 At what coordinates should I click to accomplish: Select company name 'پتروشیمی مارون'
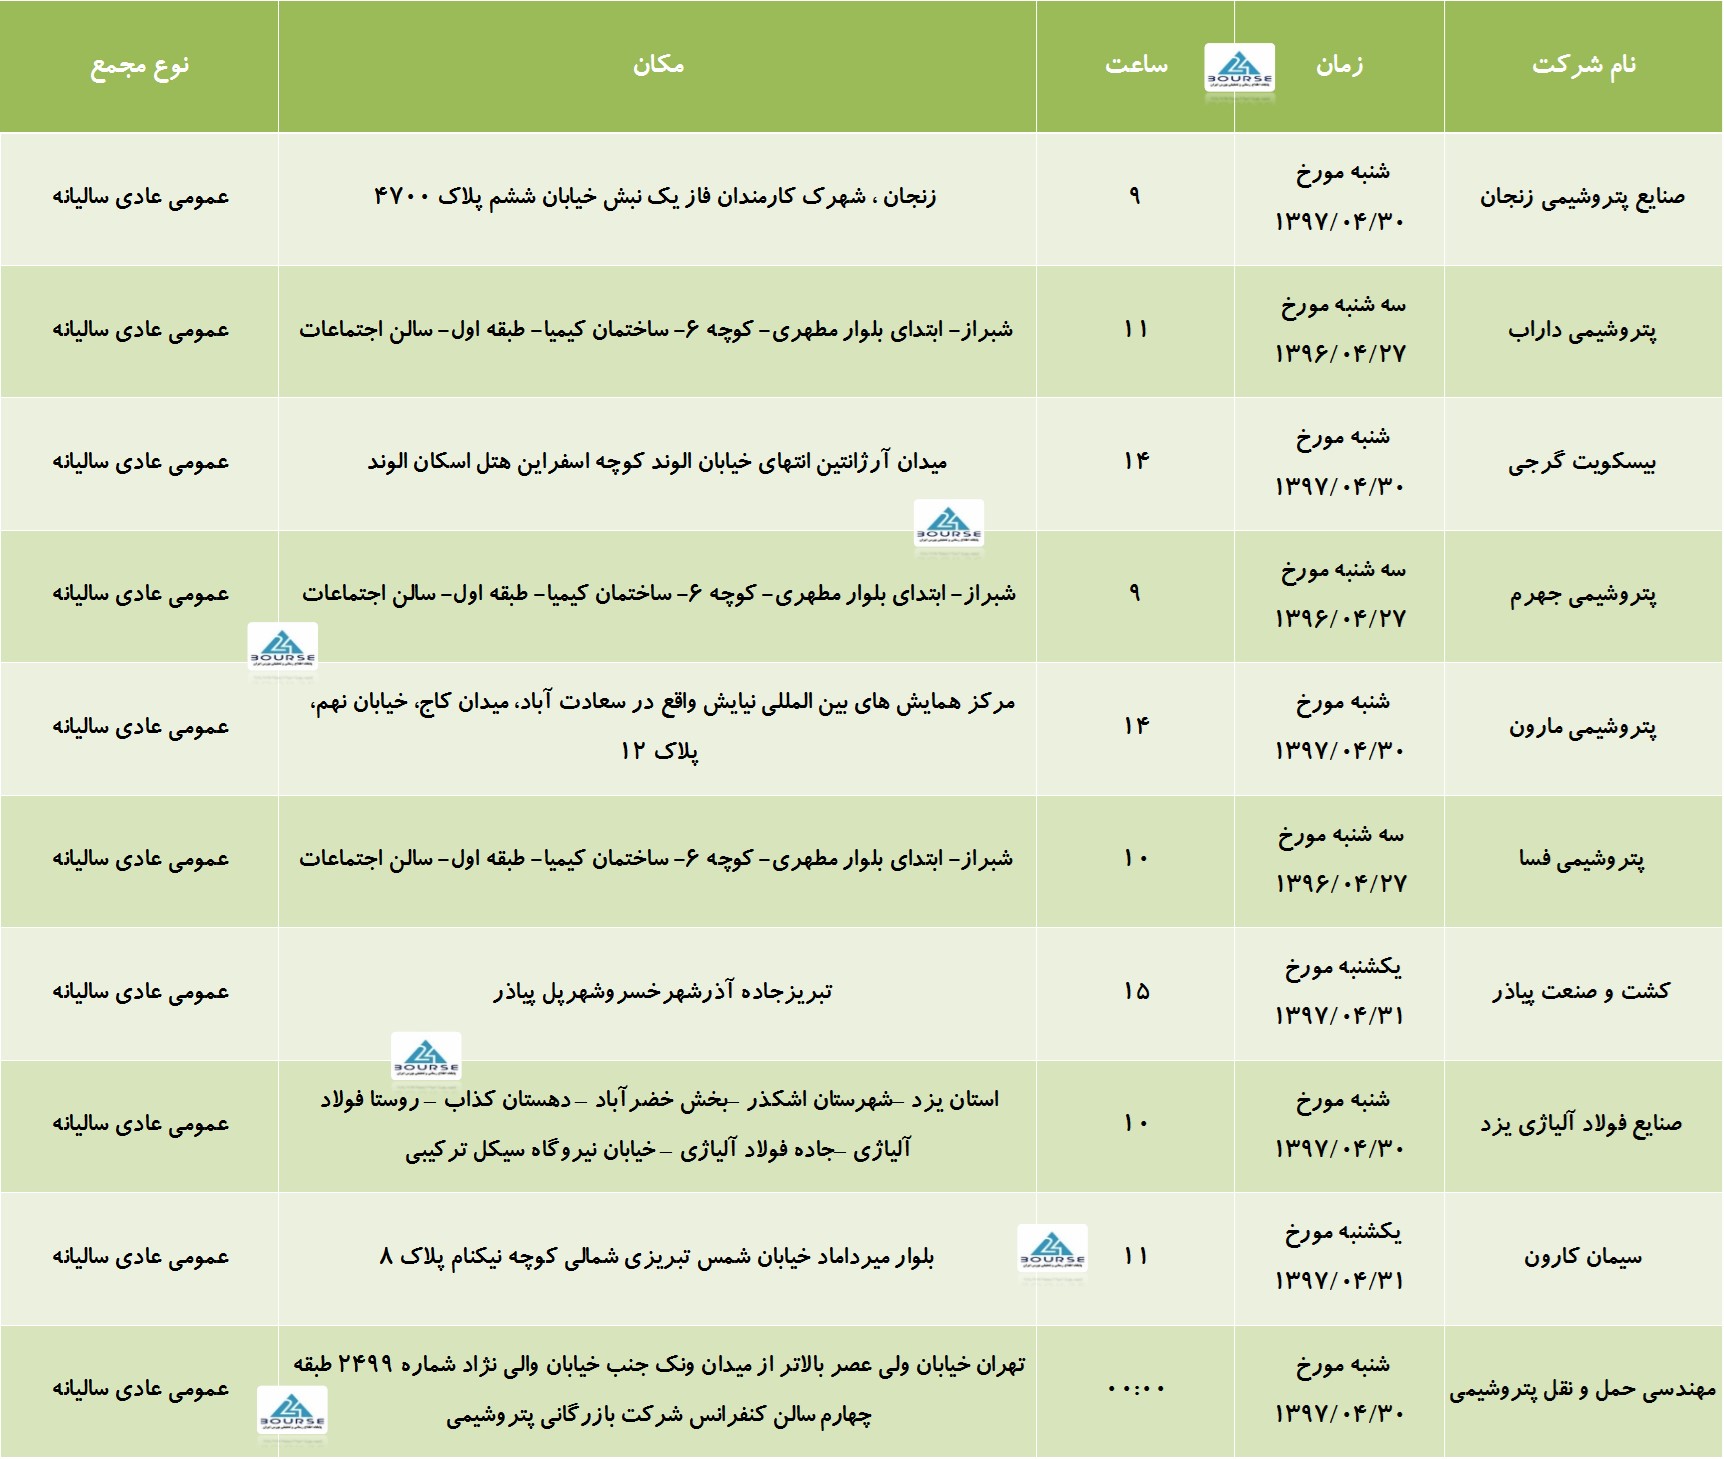pyautogui.click(x=1583, y=728)
